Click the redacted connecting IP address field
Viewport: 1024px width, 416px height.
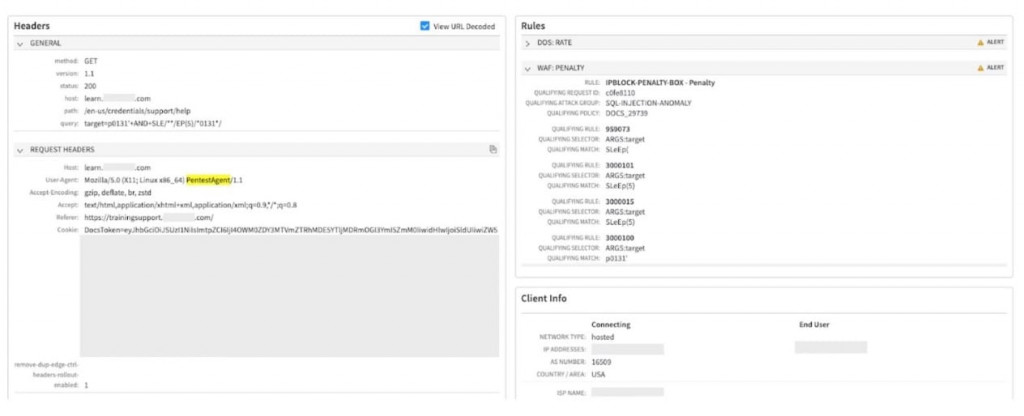click(628, 349)
